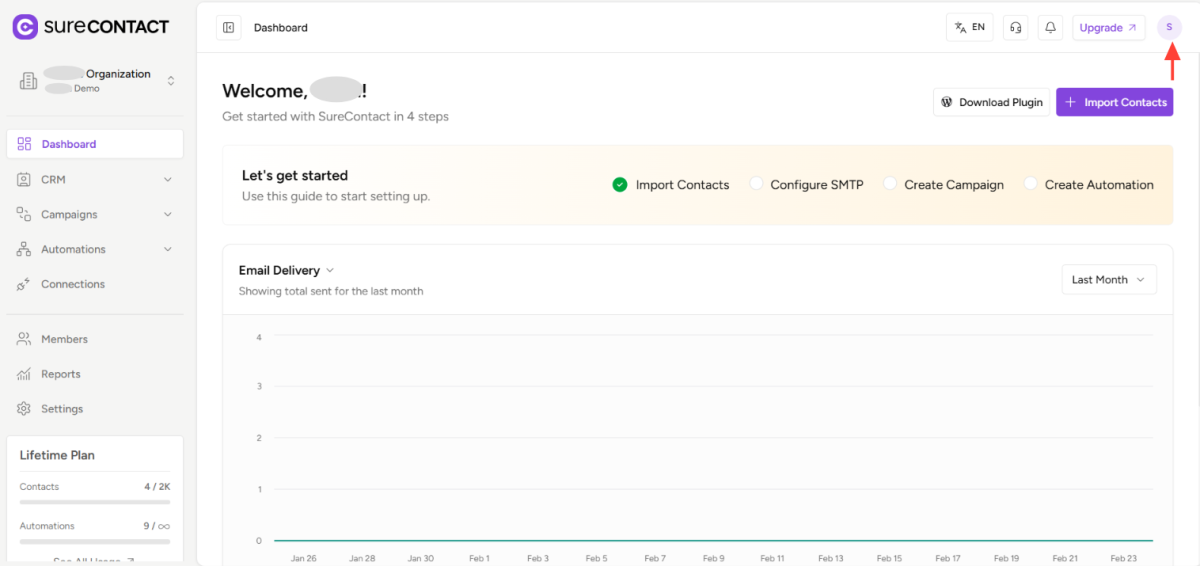
Task: Click the Contacts usage progress bar
Action: [x=94, y=502]
